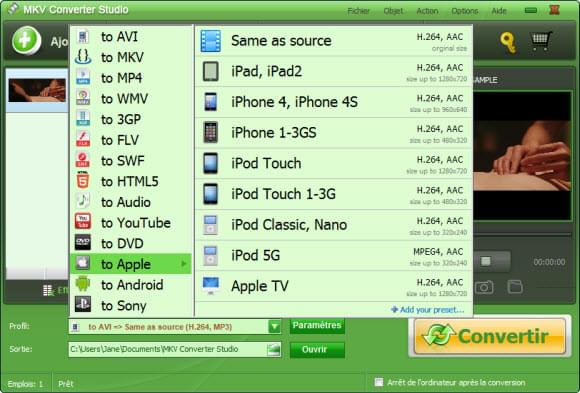Screen dimensions: 580x393
Task: Open the registration key icon
Action: point(508,42)
